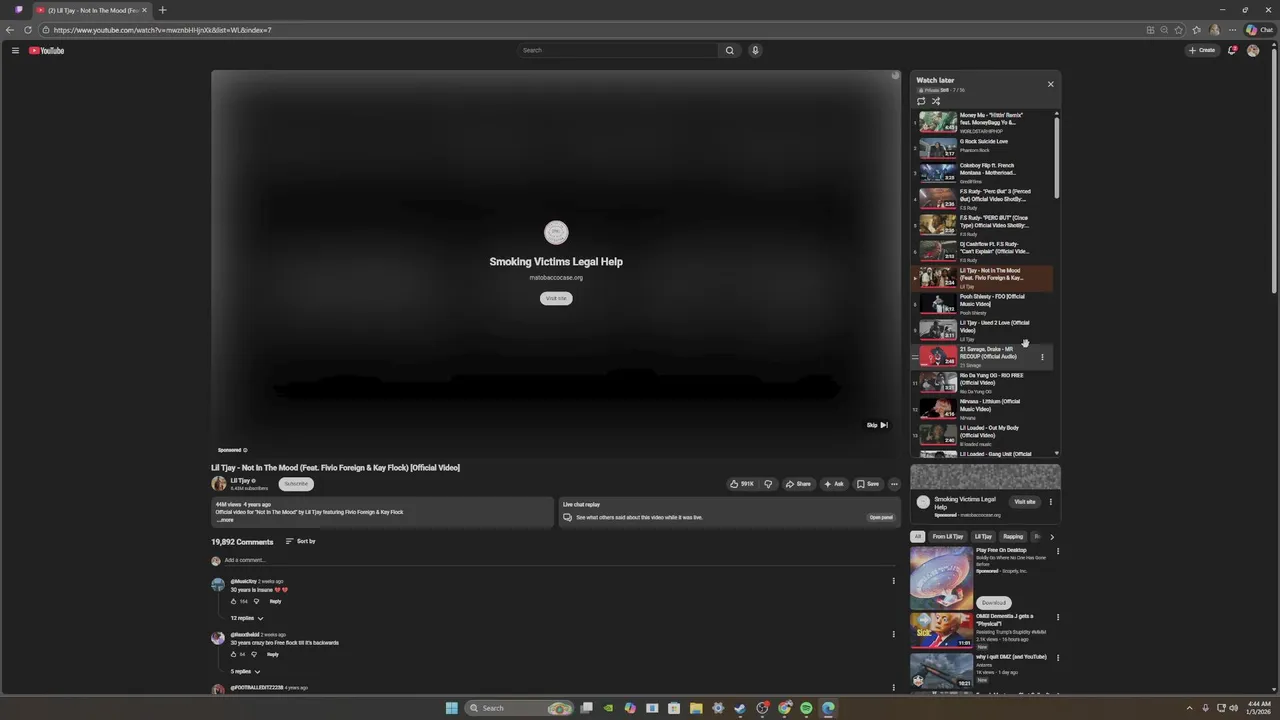
Task: Select 'G Rock Suicide Love' playlist entry
Action: point(982,147)
